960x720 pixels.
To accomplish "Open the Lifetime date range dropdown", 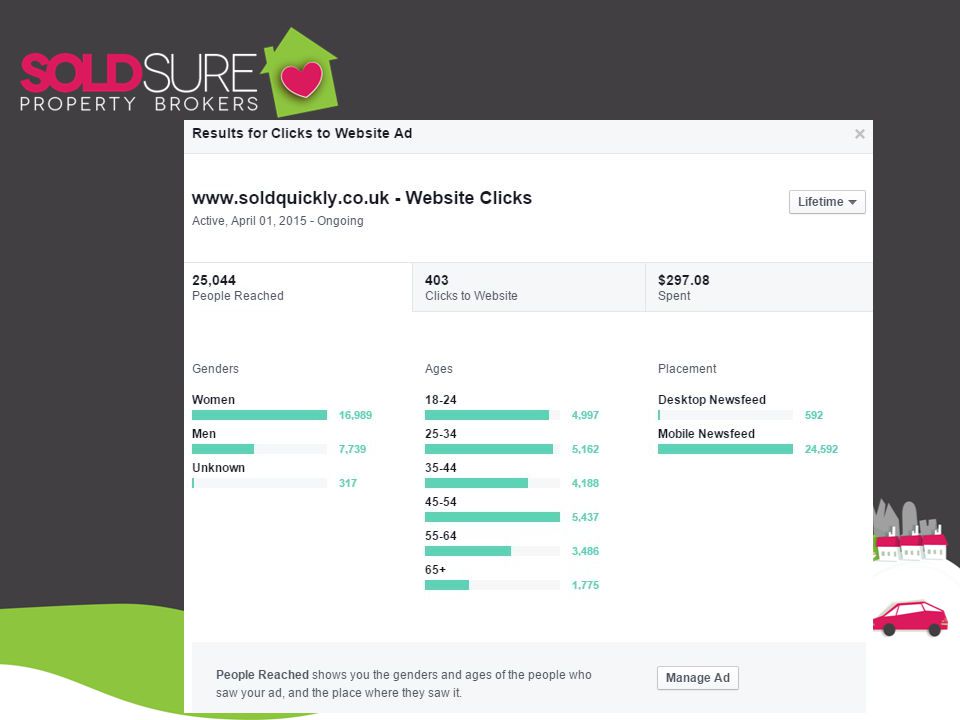I will [827, 202].
